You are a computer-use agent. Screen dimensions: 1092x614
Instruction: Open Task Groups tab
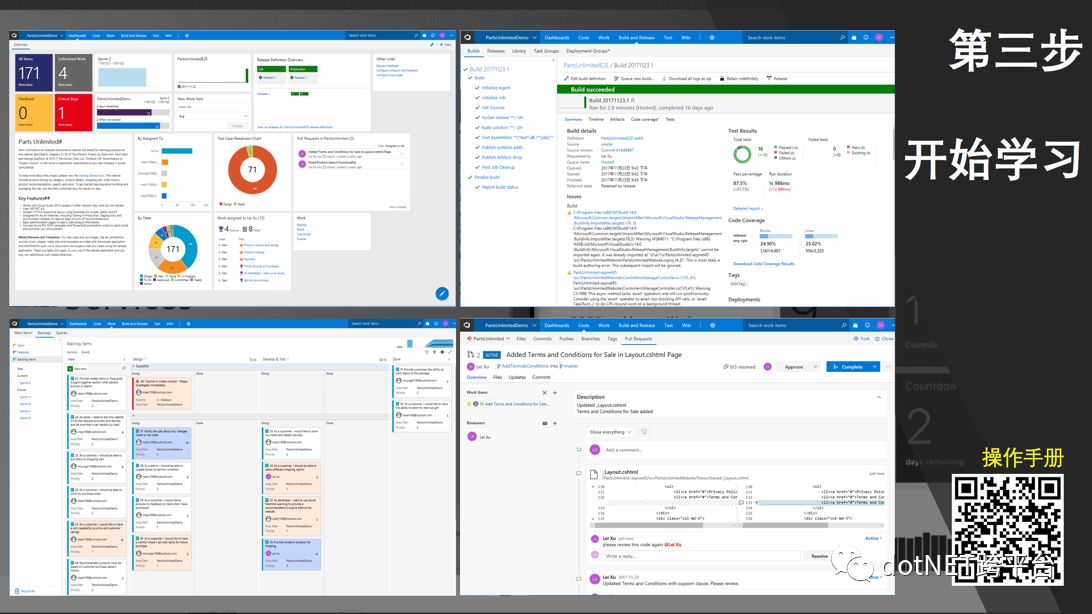pyautogui.click(x=546, y=51)
